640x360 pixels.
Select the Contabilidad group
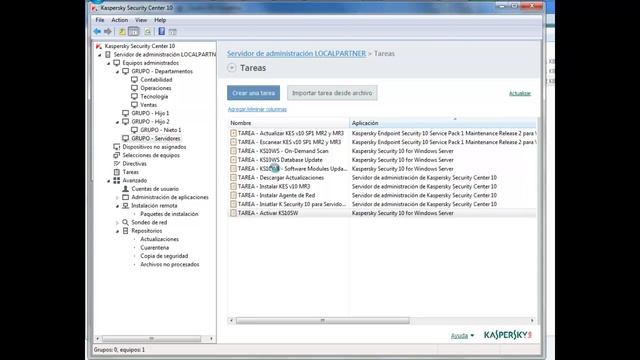156,80
